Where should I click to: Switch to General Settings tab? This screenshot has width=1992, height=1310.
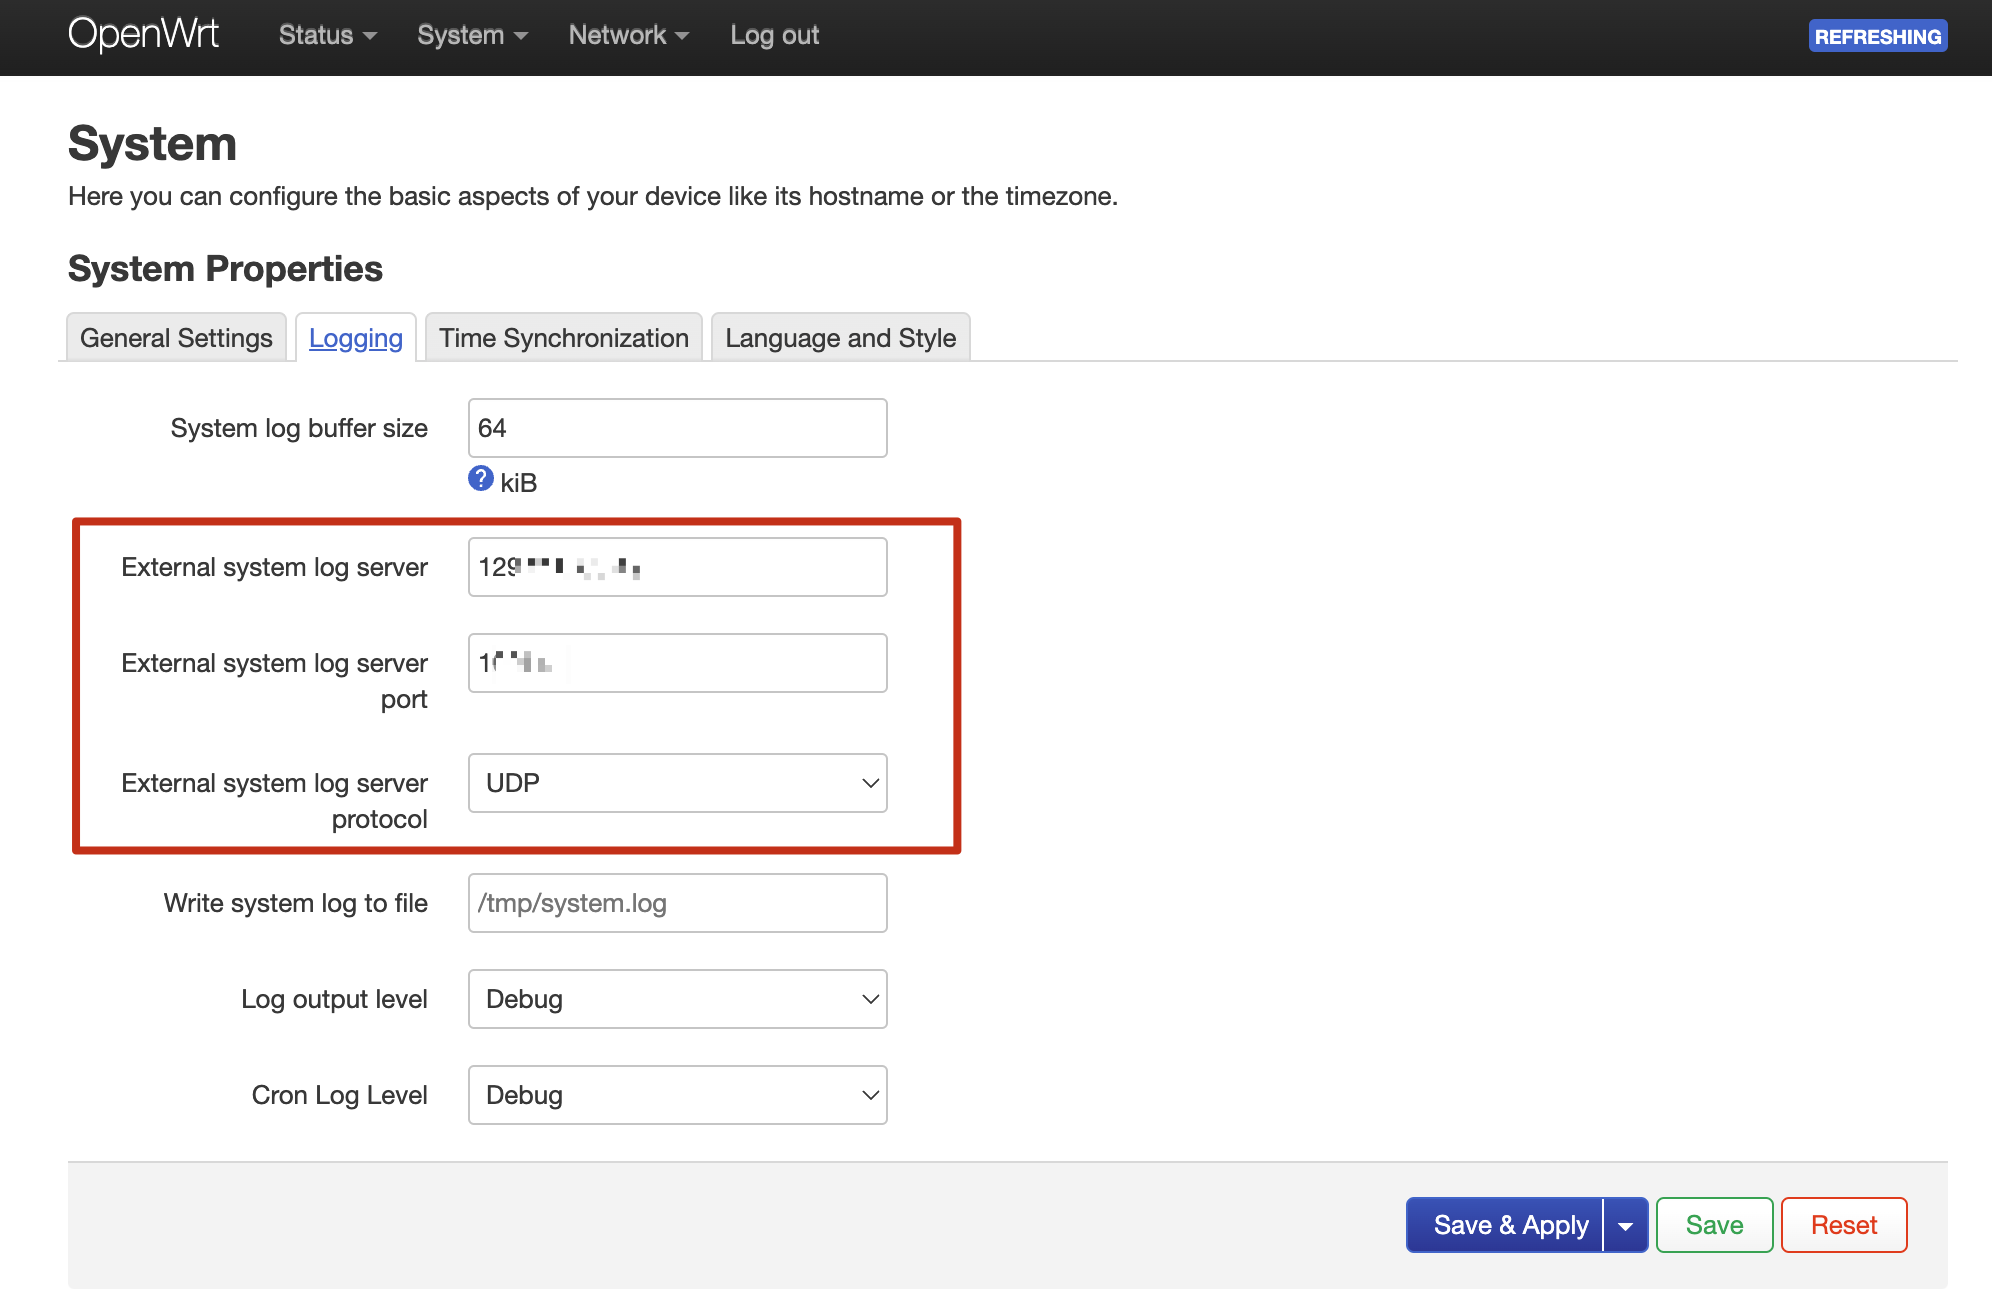coord(176,338)
